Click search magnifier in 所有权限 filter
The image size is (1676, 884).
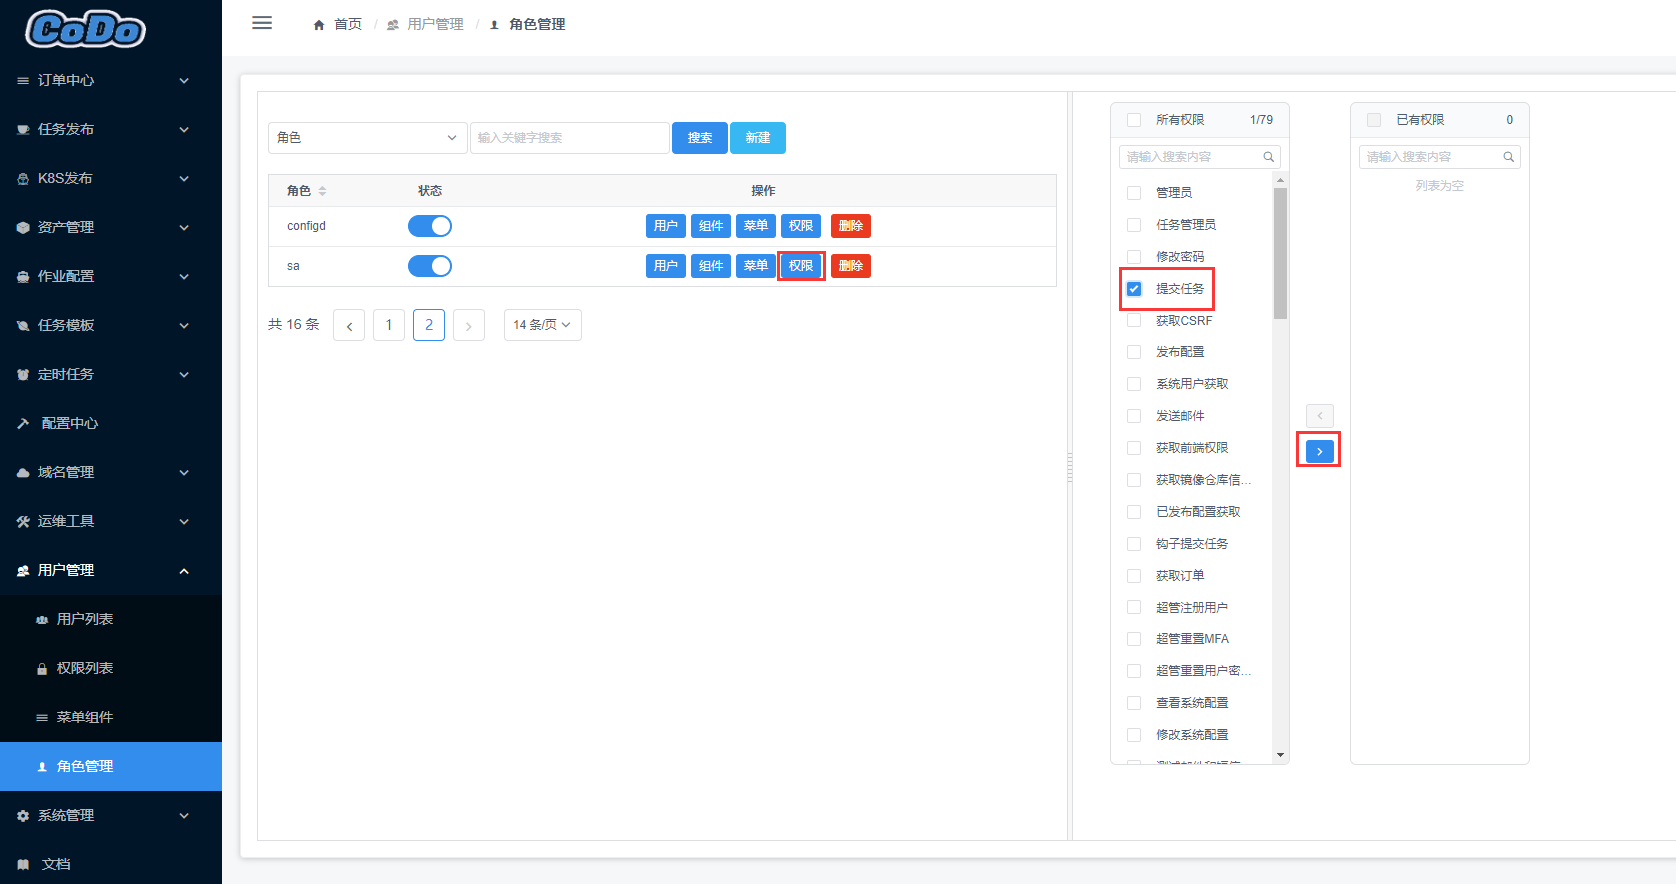[1268, 157]
